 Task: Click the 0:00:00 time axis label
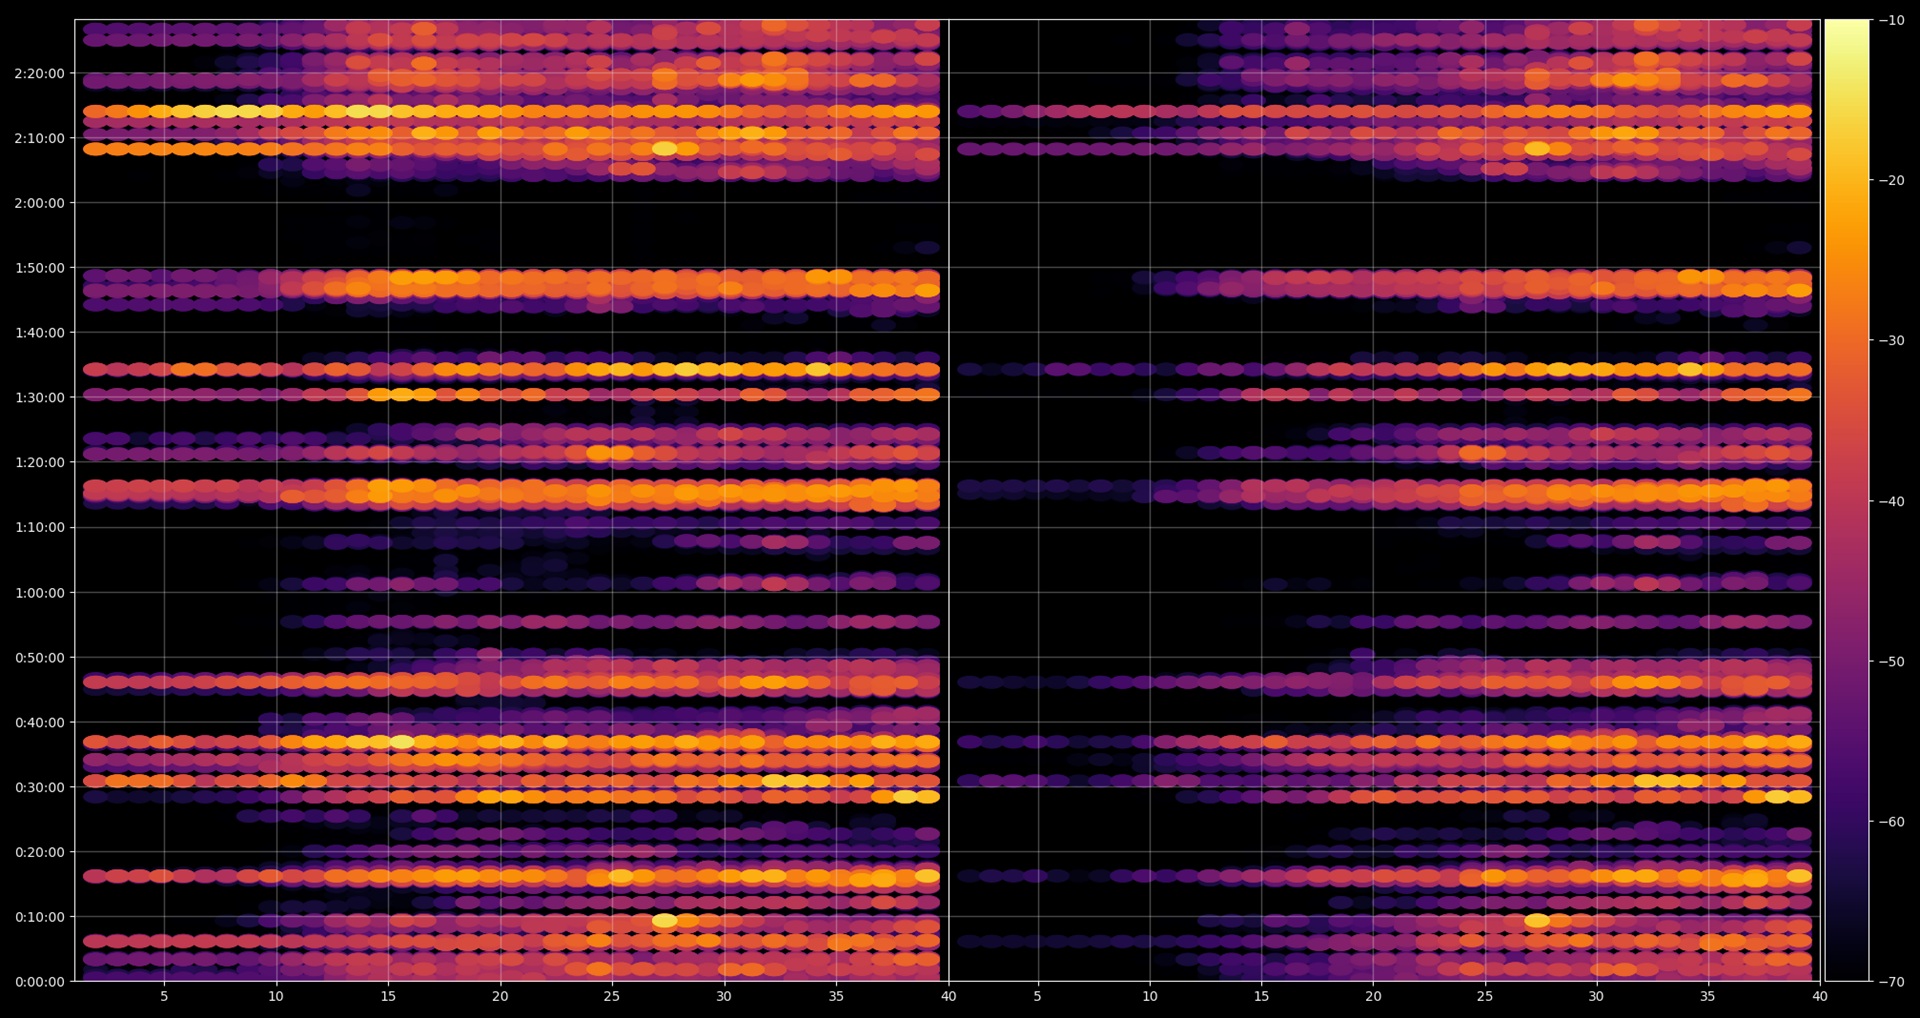coord(39,982)
